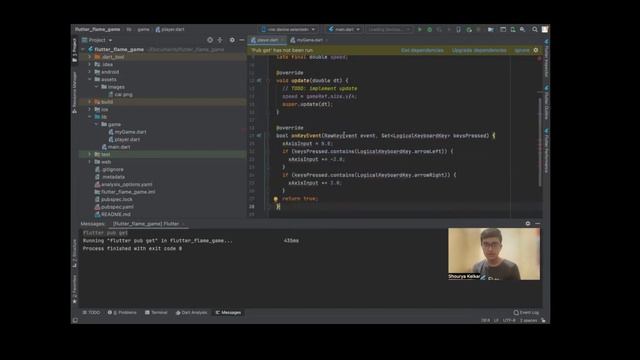Select pubspec.yaml in the project tree

tap(114, 207)
